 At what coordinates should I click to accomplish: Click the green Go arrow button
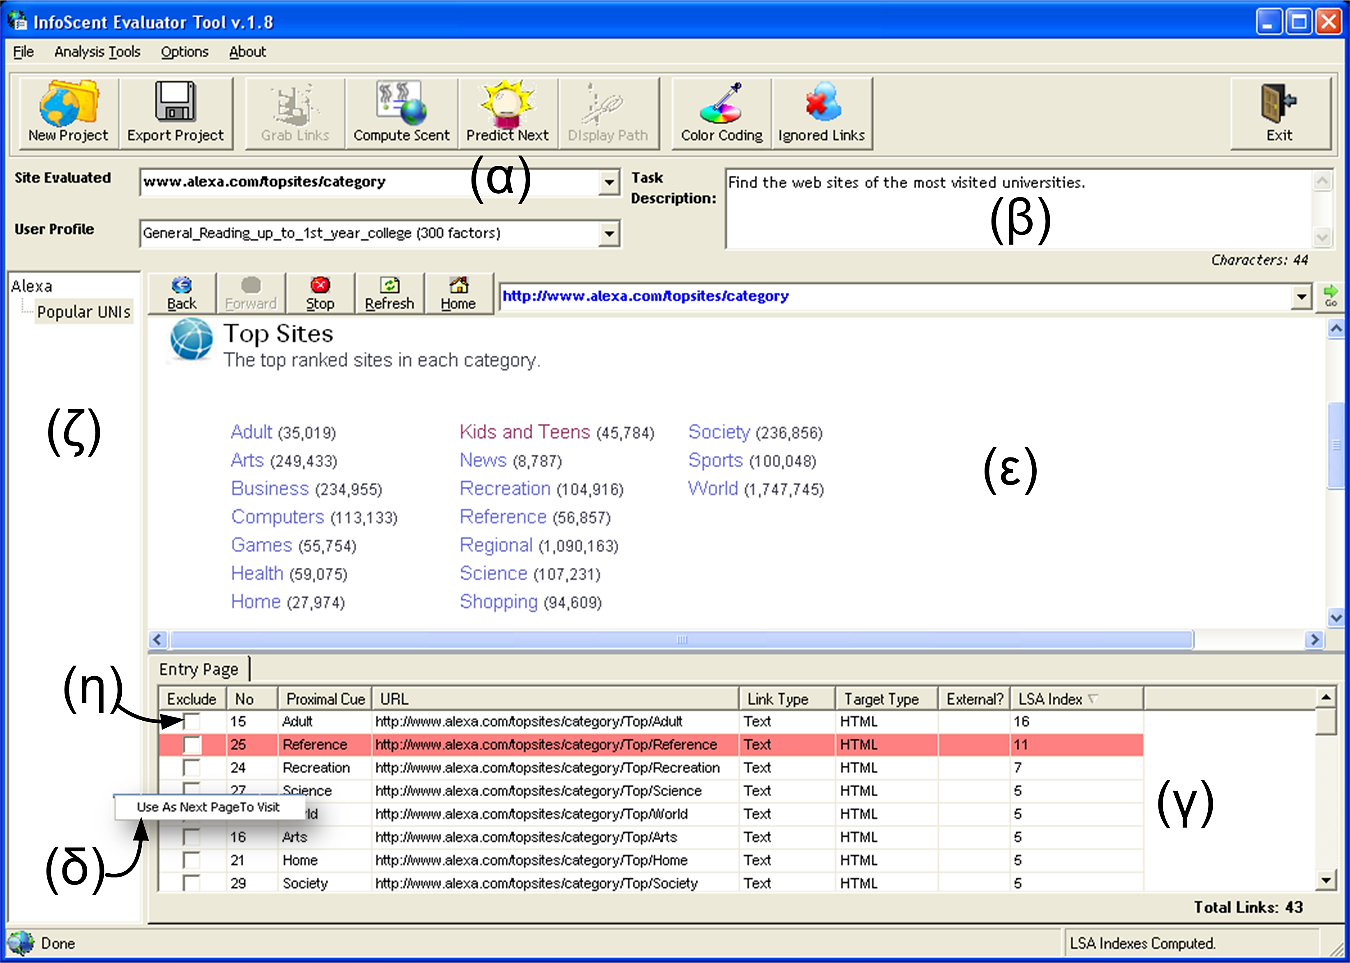click(1330, 296)
